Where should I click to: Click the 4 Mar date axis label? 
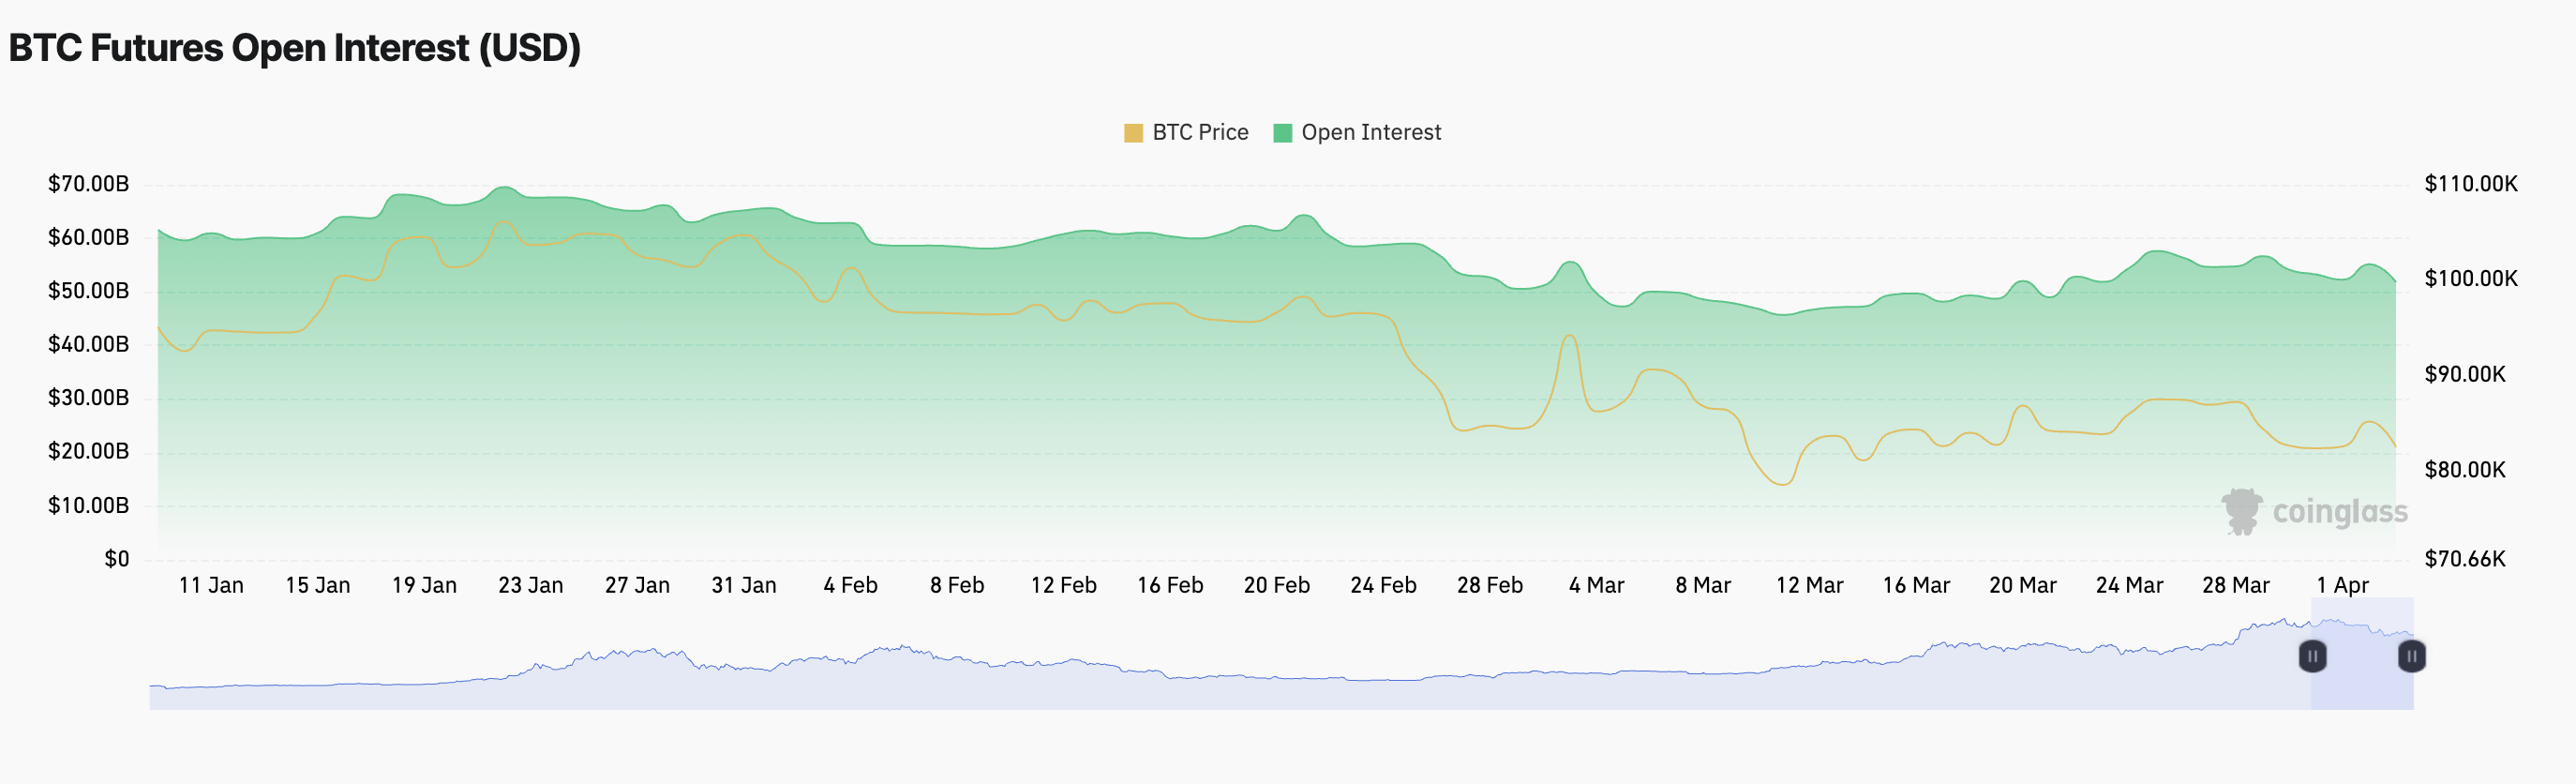point(1596,586)
